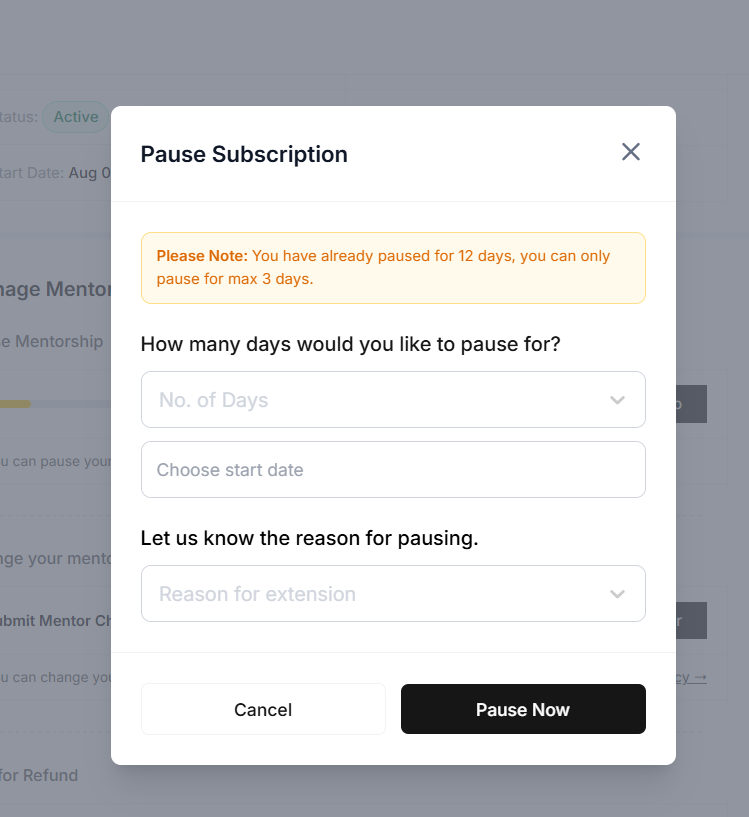This screenshot has width=749, height=817.
Task: Close the Pause Subscription dialog with X
Action: tap(630, 152)
